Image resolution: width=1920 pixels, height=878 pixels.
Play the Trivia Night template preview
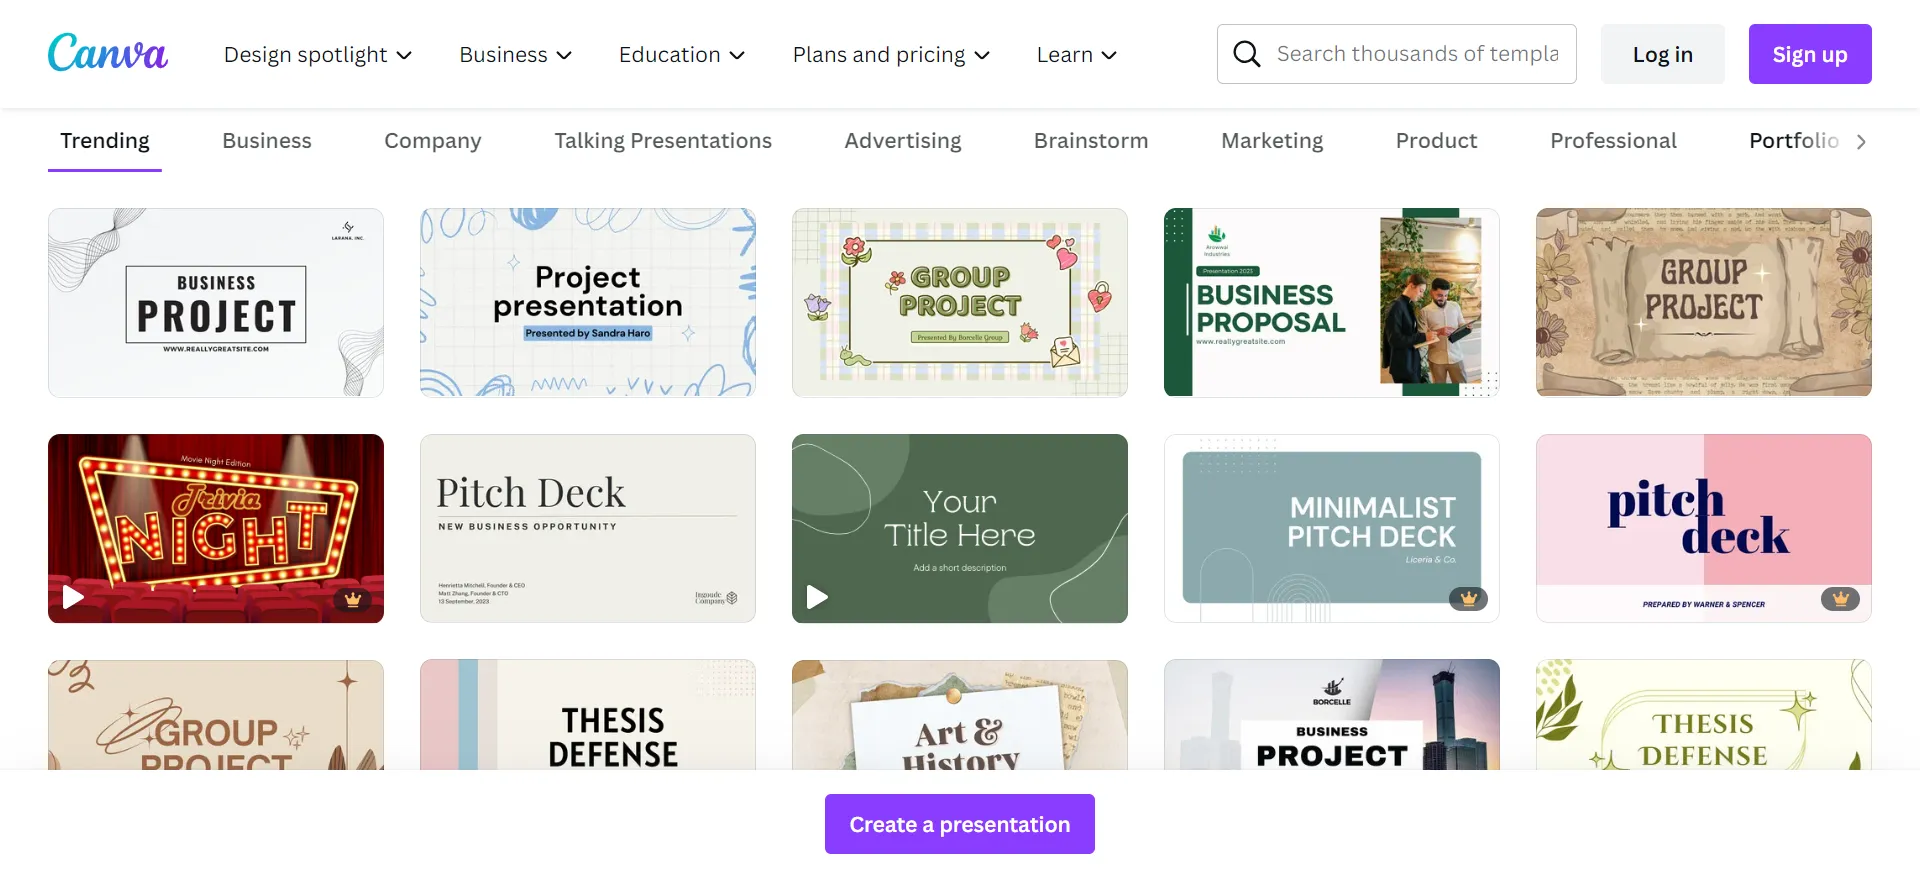[73, 597]
